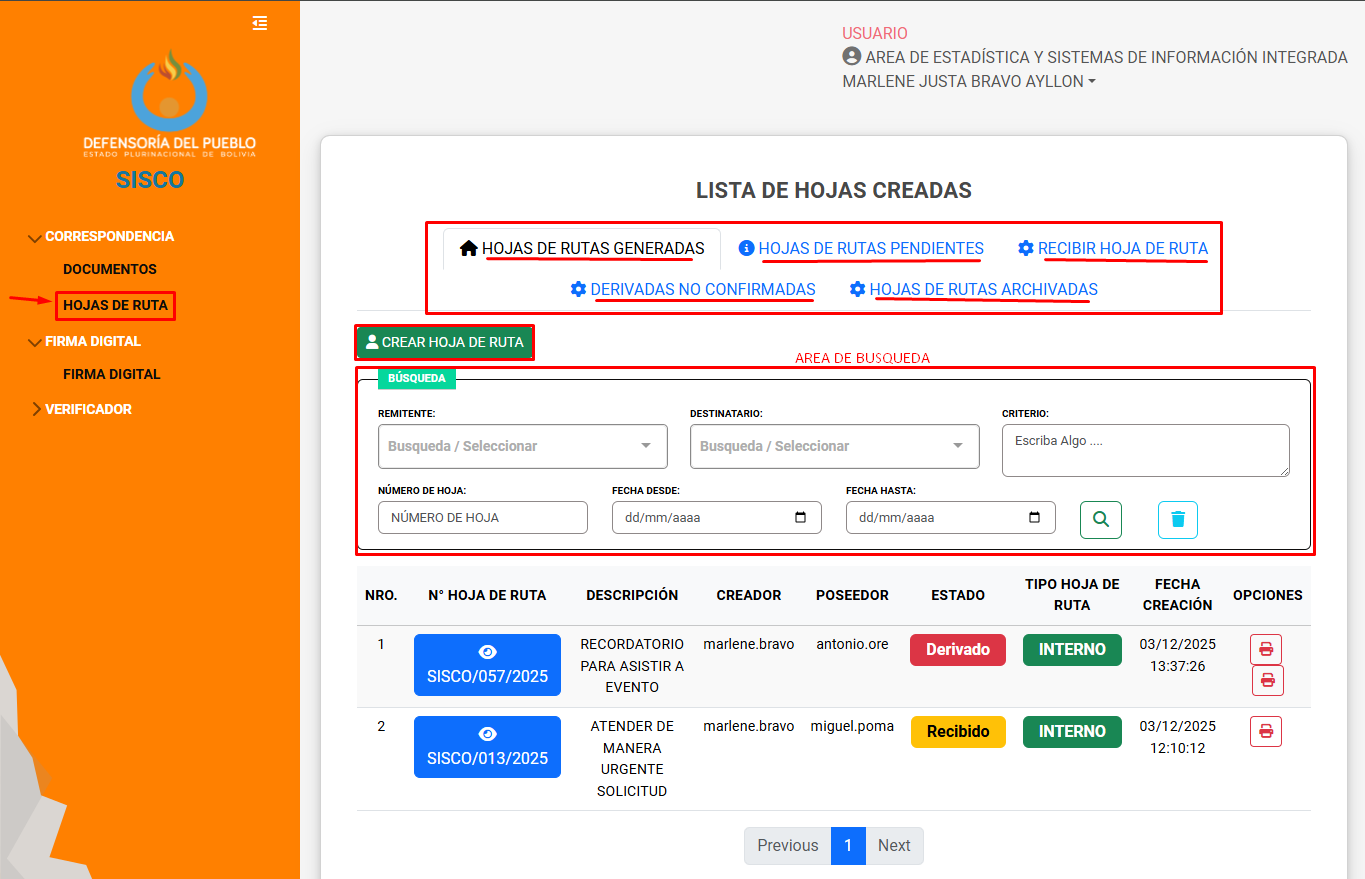
Task: Open calendar picker in Fecha Desde field
Action: tap(800, 518)
